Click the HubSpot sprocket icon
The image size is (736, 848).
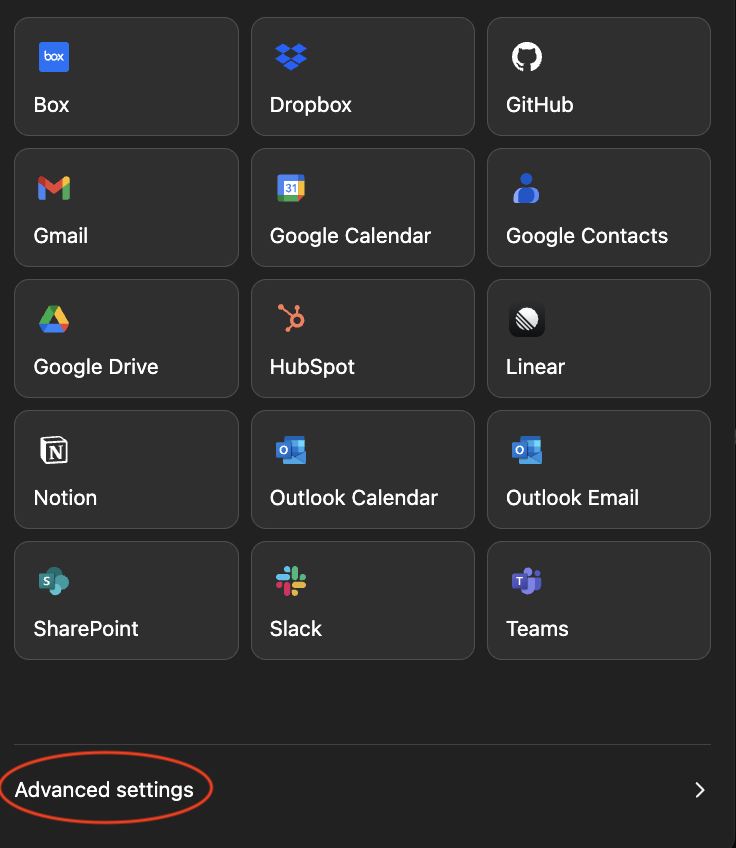point(291,319)
